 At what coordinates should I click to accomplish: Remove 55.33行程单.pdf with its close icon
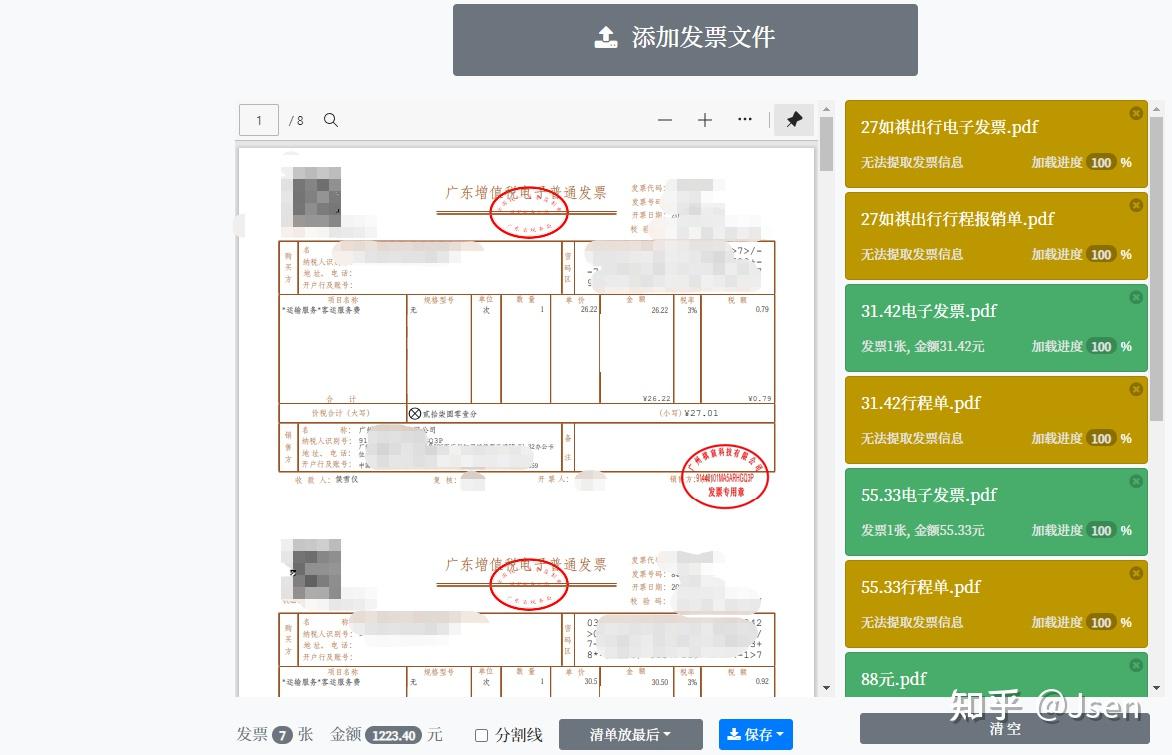click(1135, 573)
